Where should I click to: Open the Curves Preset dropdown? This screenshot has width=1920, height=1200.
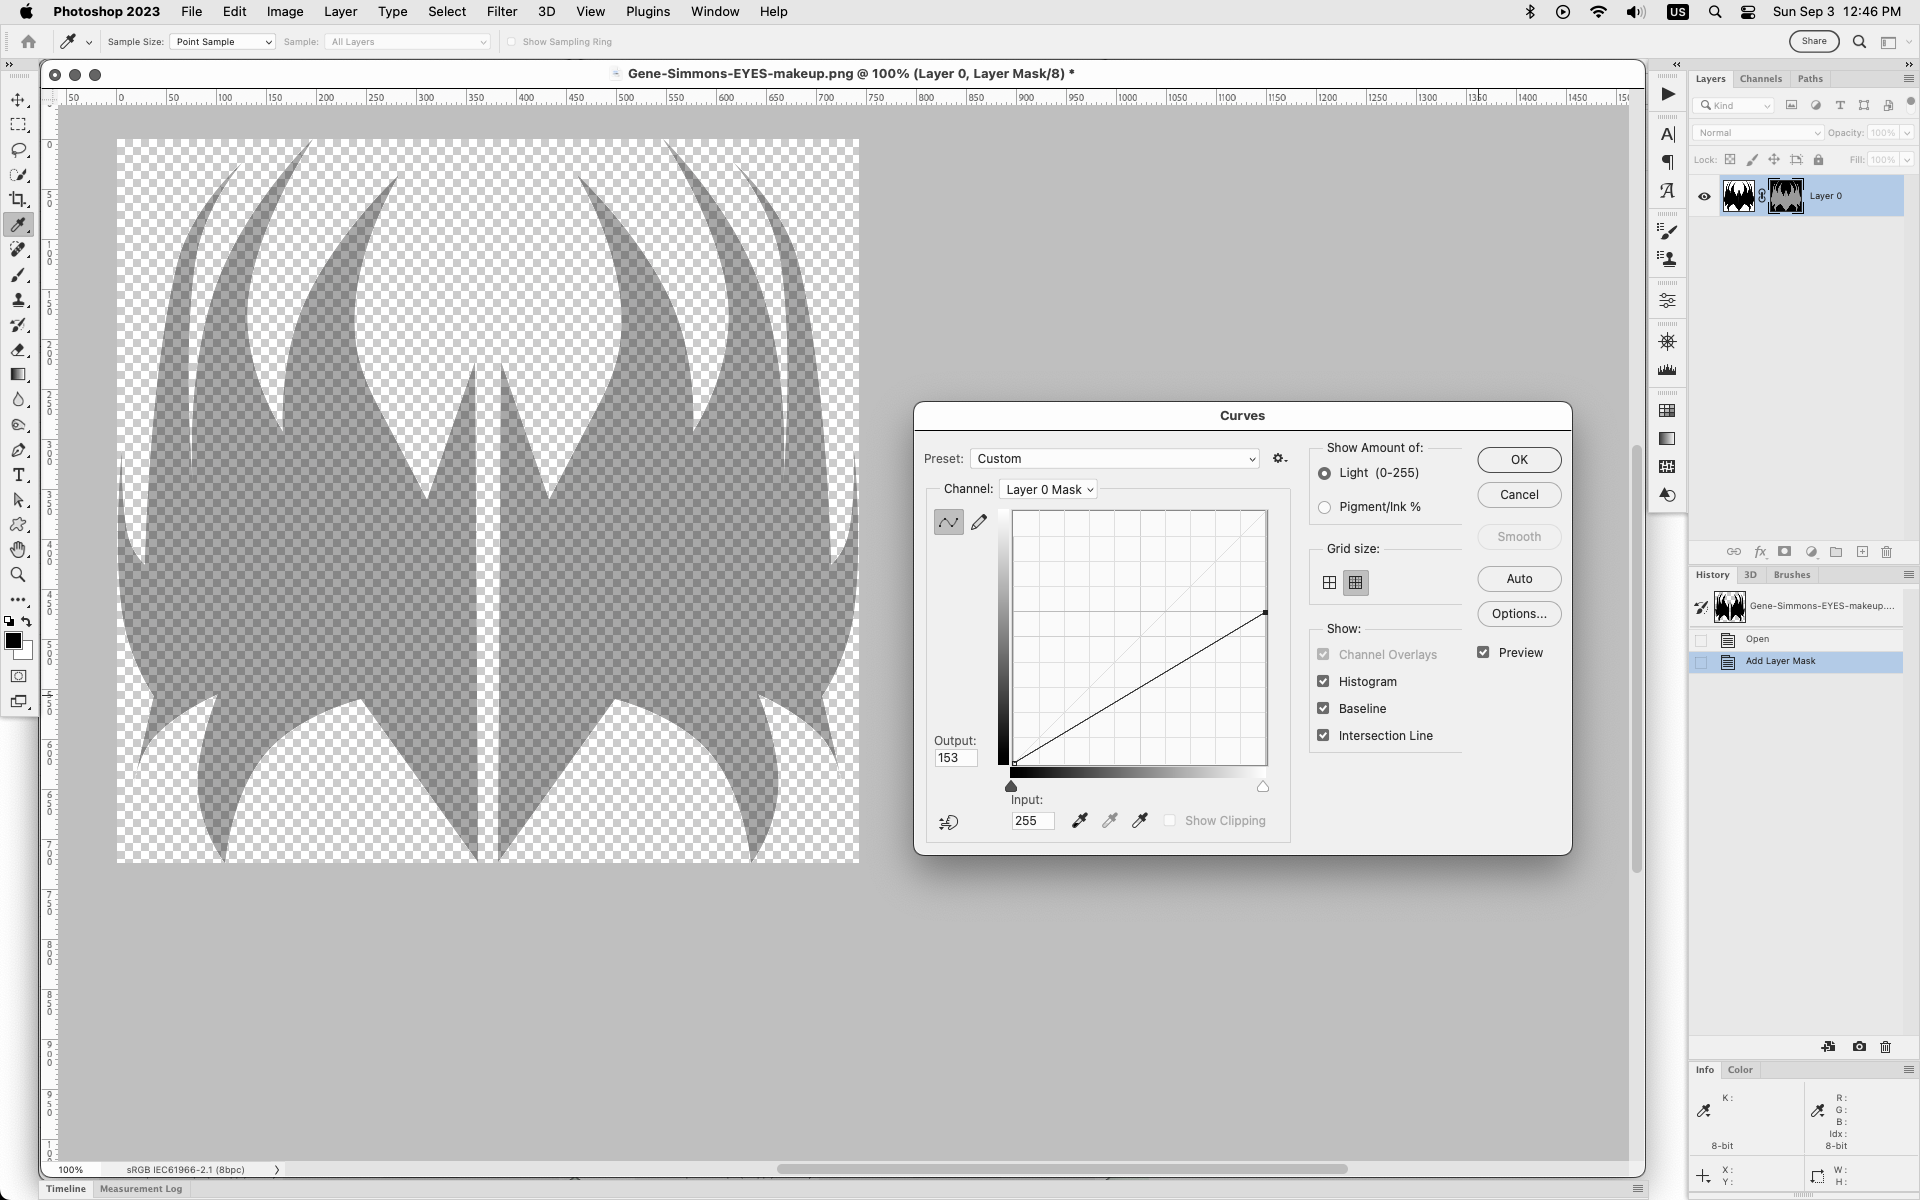click(1115, 458)
